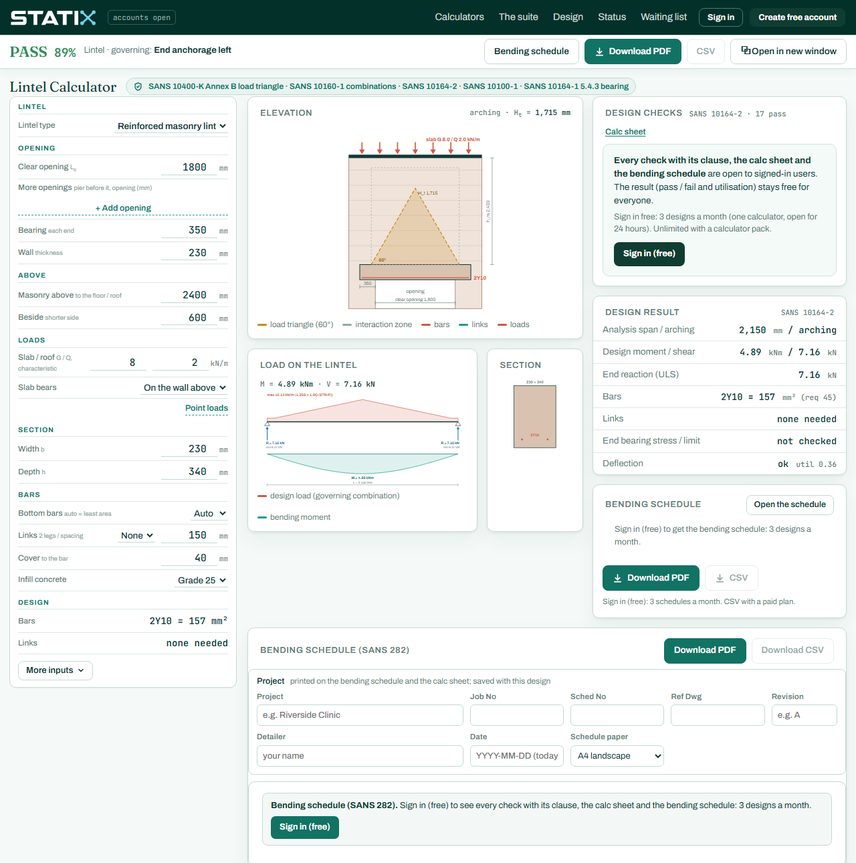Edit the slab Q load value 2

(179, 362)
